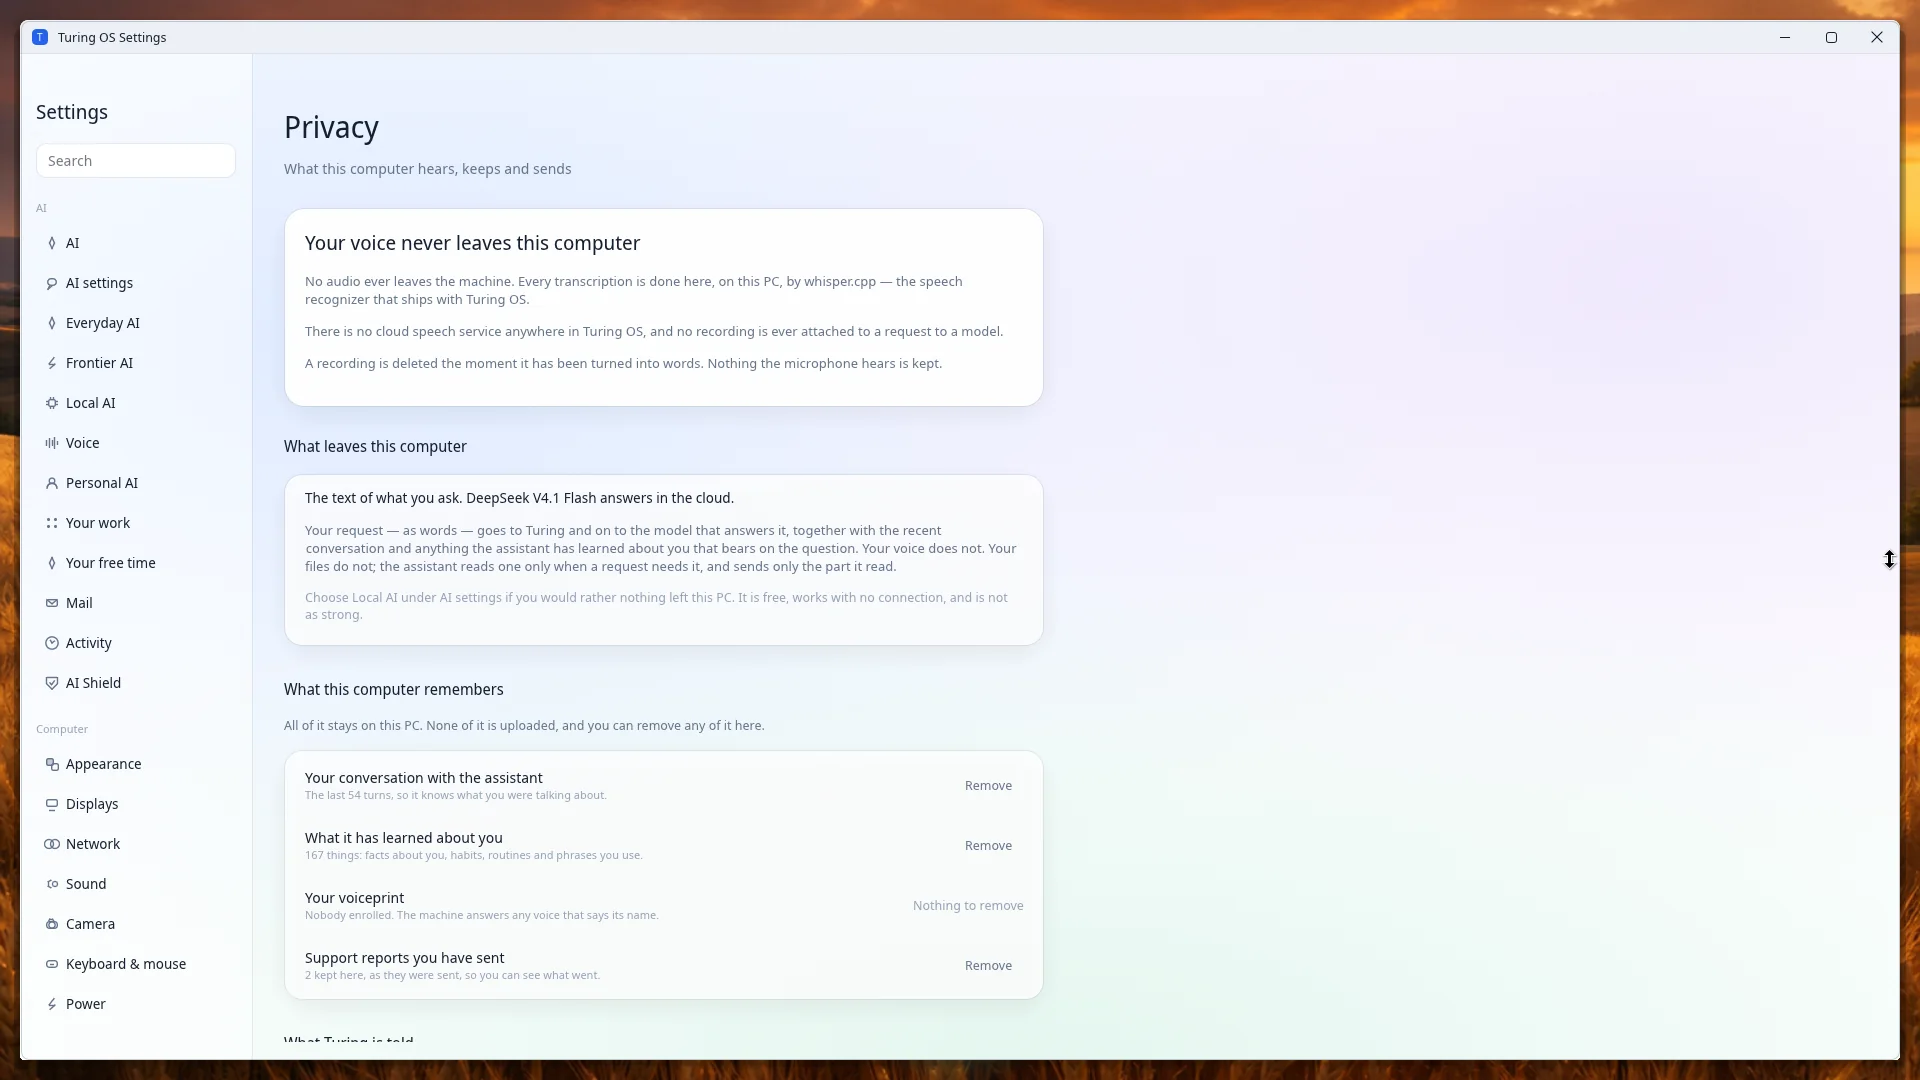Open Power settings label
Viewport: 1920px width, 1080px height.
[x=86, y=1004]
